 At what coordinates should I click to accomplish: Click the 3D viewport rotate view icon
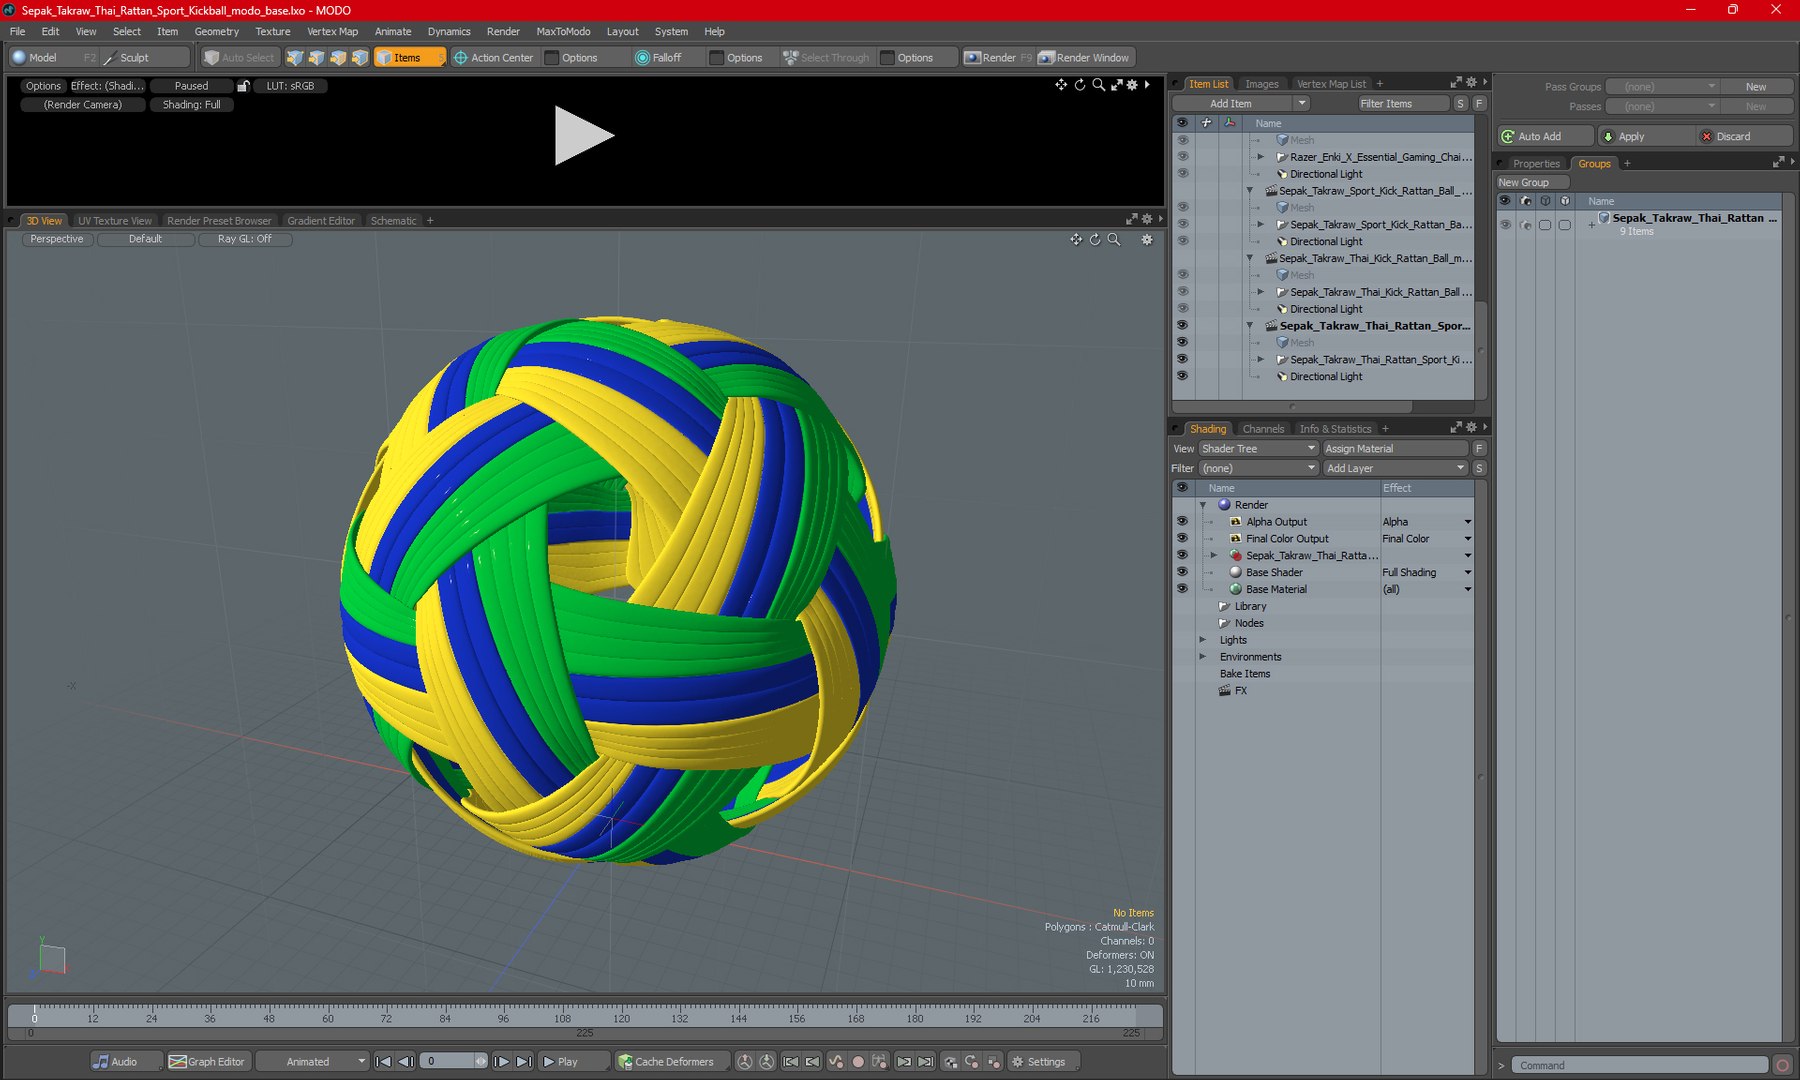coord(1095,239)
